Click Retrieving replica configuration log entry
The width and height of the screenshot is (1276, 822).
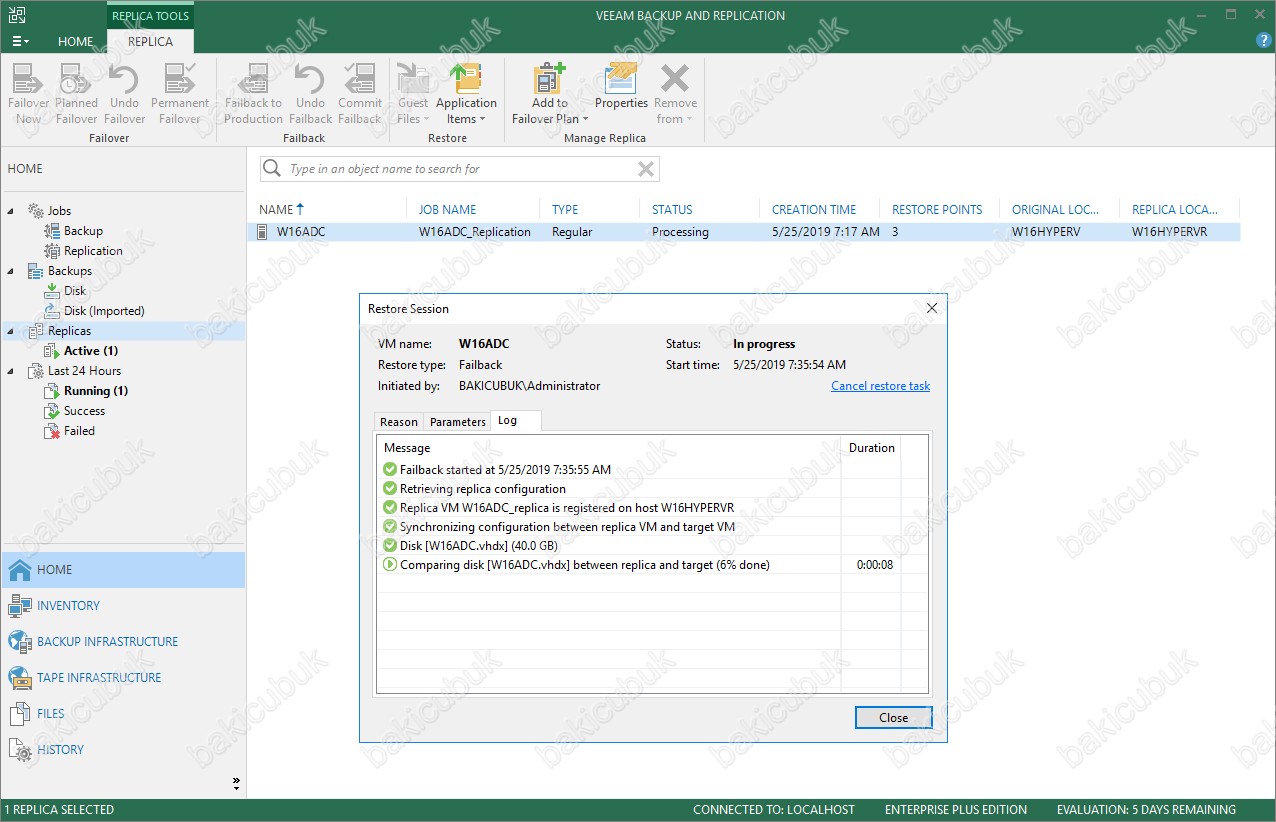point(483,489)
